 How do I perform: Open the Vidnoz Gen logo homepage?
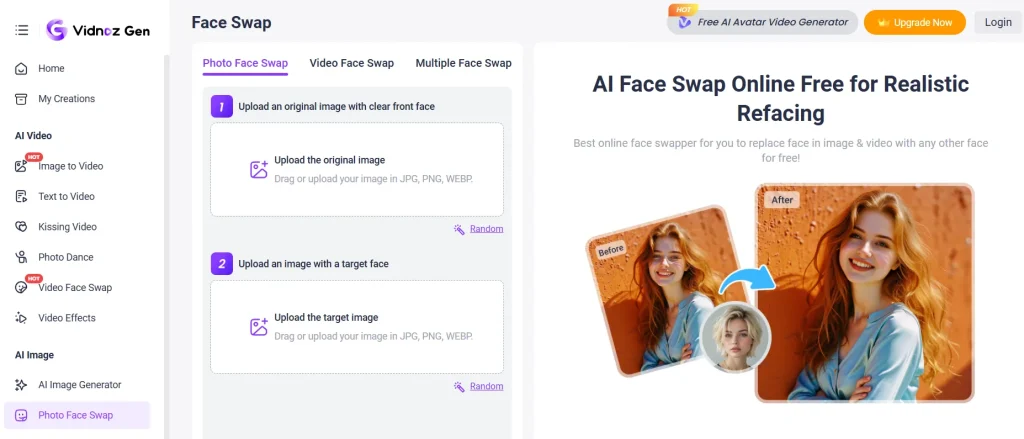coord(99,30)
